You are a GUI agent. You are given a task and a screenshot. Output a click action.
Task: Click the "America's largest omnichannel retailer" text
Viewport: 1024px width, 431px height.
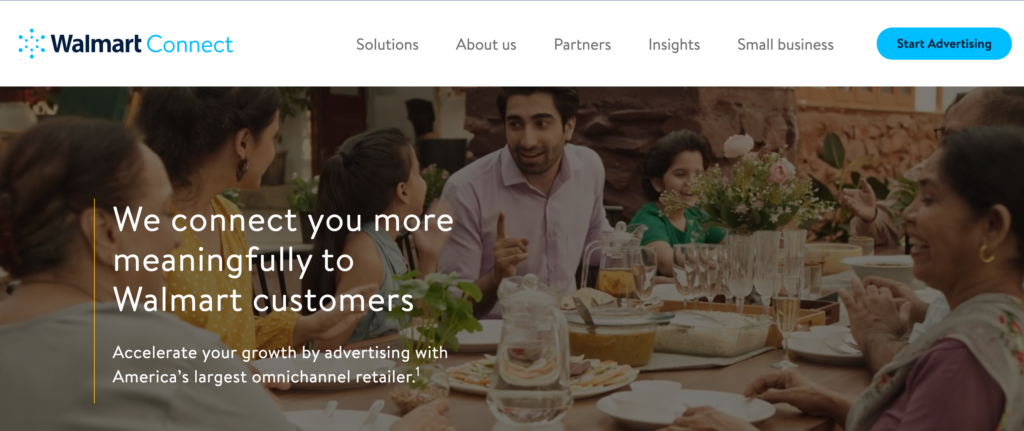pos(263,377)
